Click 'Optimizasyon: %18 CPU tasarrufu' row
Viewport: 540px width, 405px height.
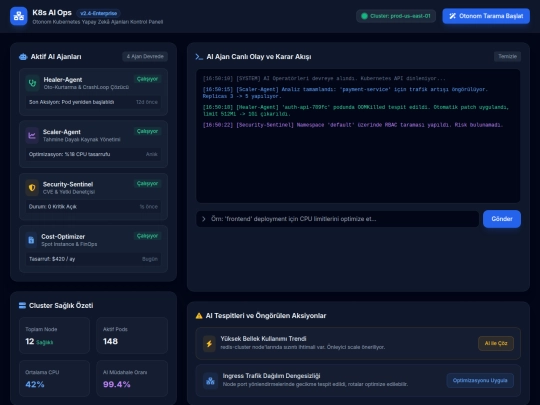(x=93, y=155)
